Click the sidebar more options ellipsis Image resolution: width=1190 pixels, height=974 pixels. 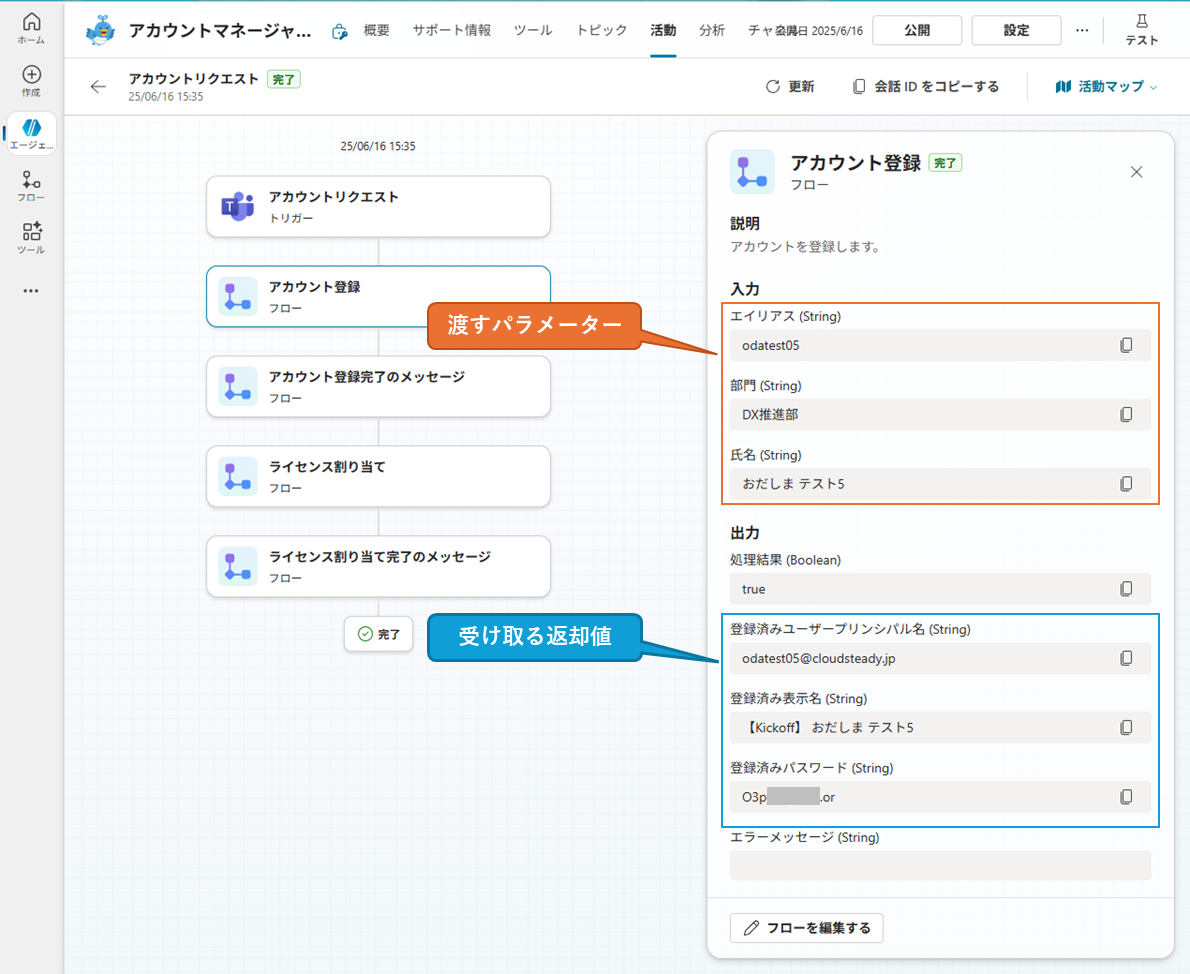pos(31,291)
